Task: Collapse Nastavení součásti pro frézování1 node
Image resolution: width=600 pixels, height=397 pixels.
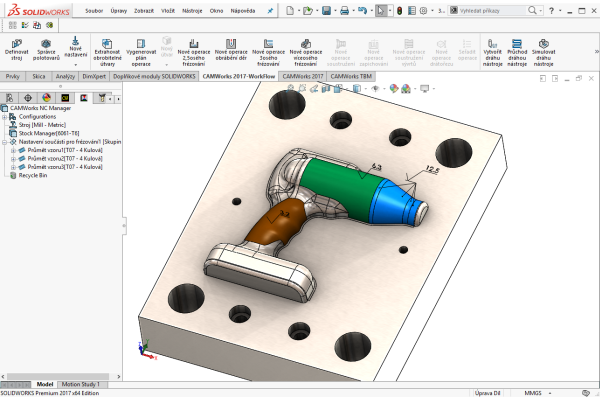Action: click(x=5, y=142)
